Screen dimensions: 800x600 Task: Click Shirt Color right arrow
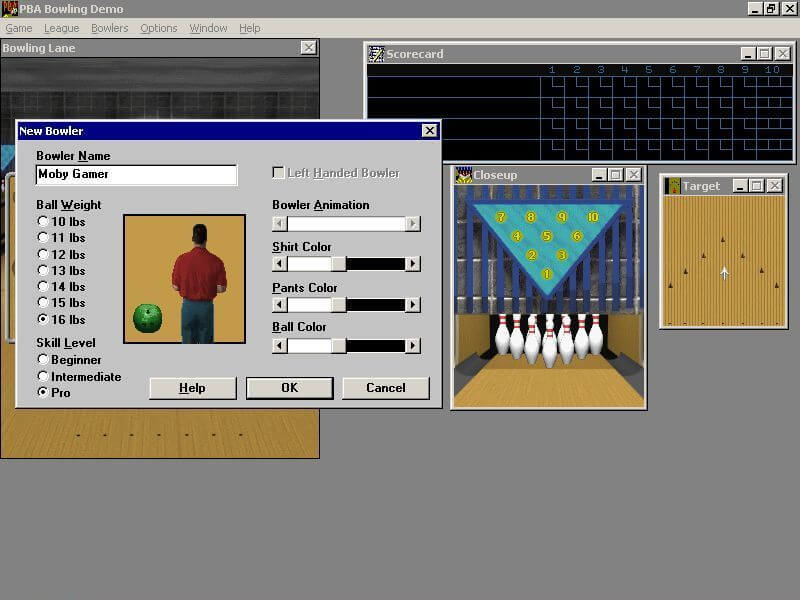tap(413, 264)
